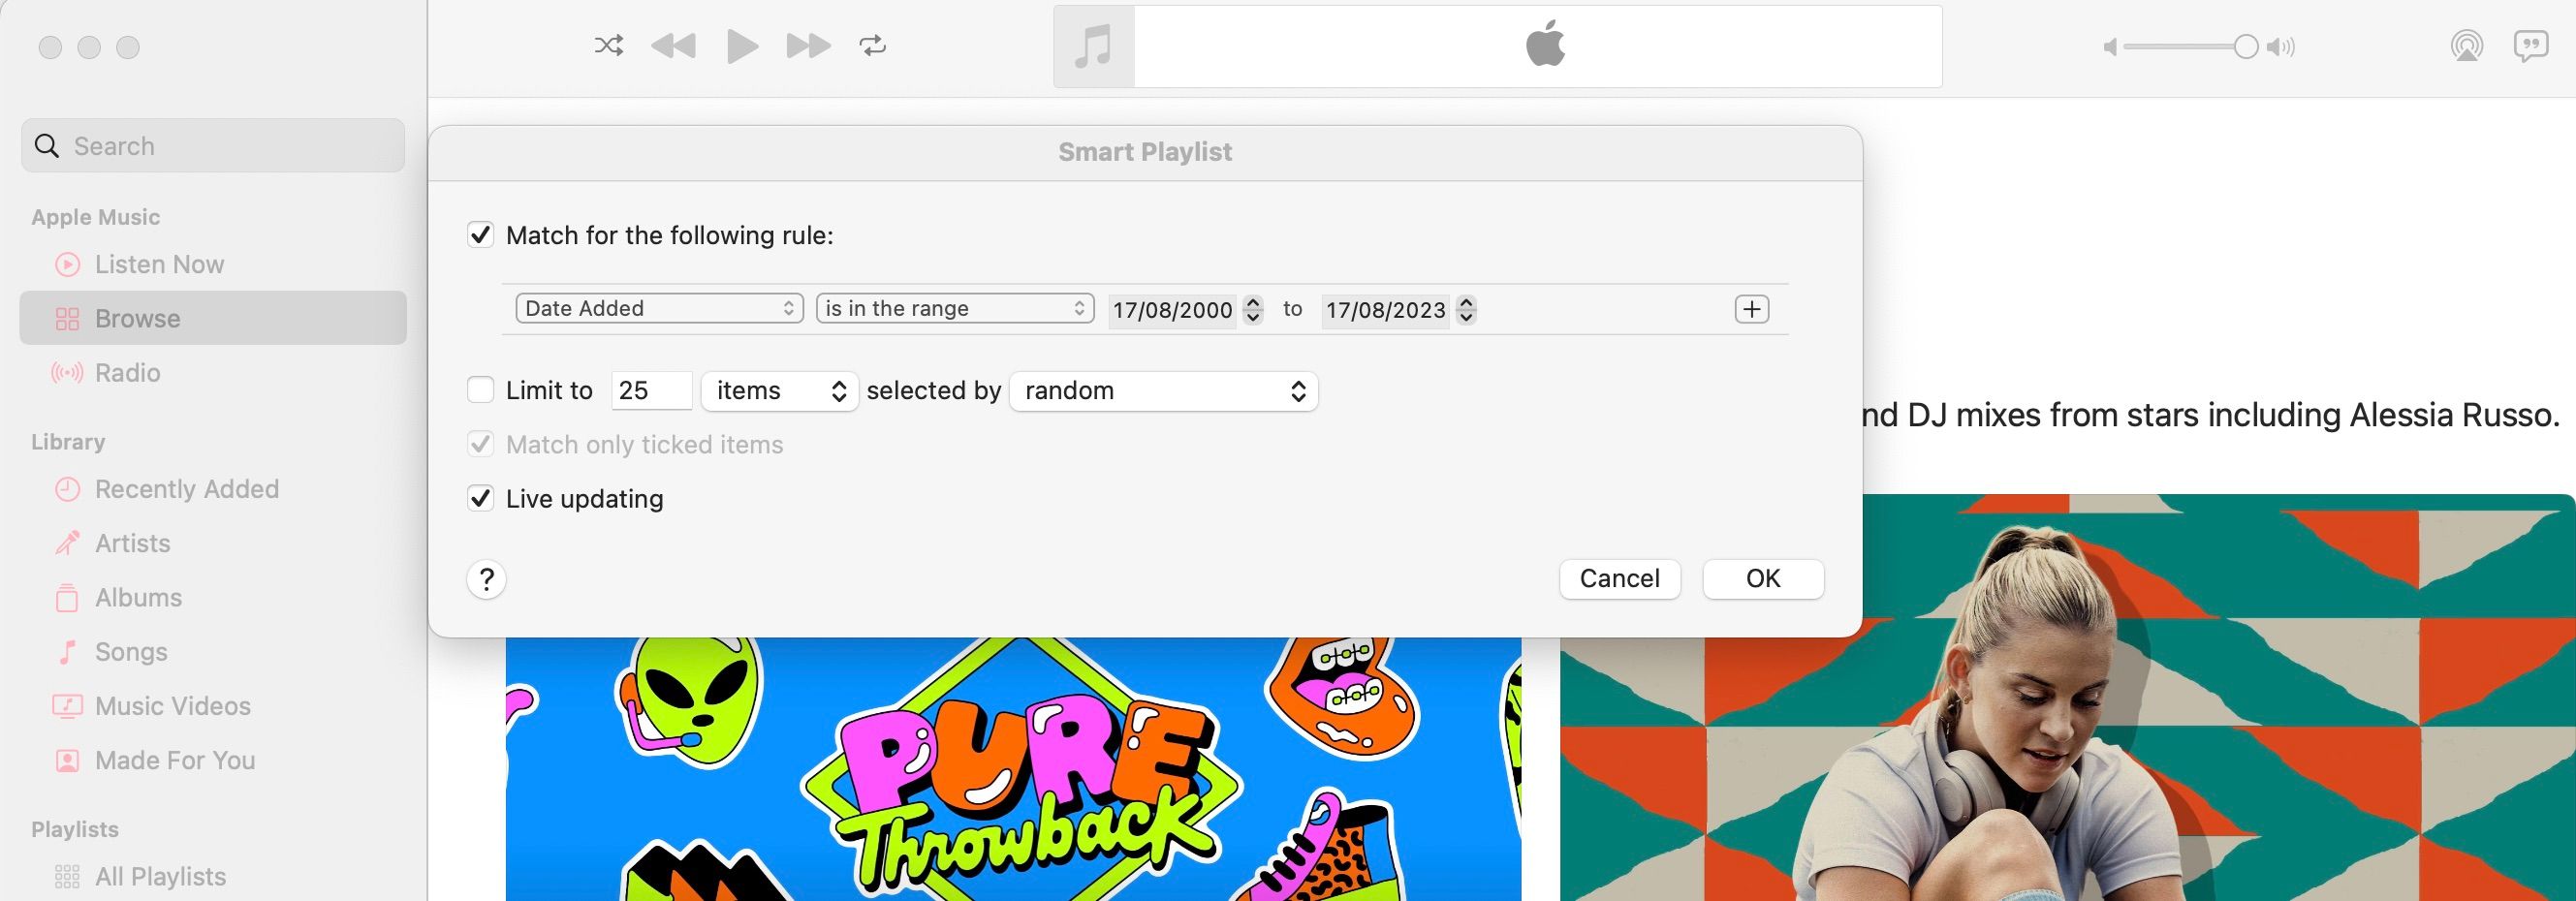The height and width of the screenshot is (901, 2576).
Task: Select Browse in the sidebar
Action: click(x=137, y=318)
